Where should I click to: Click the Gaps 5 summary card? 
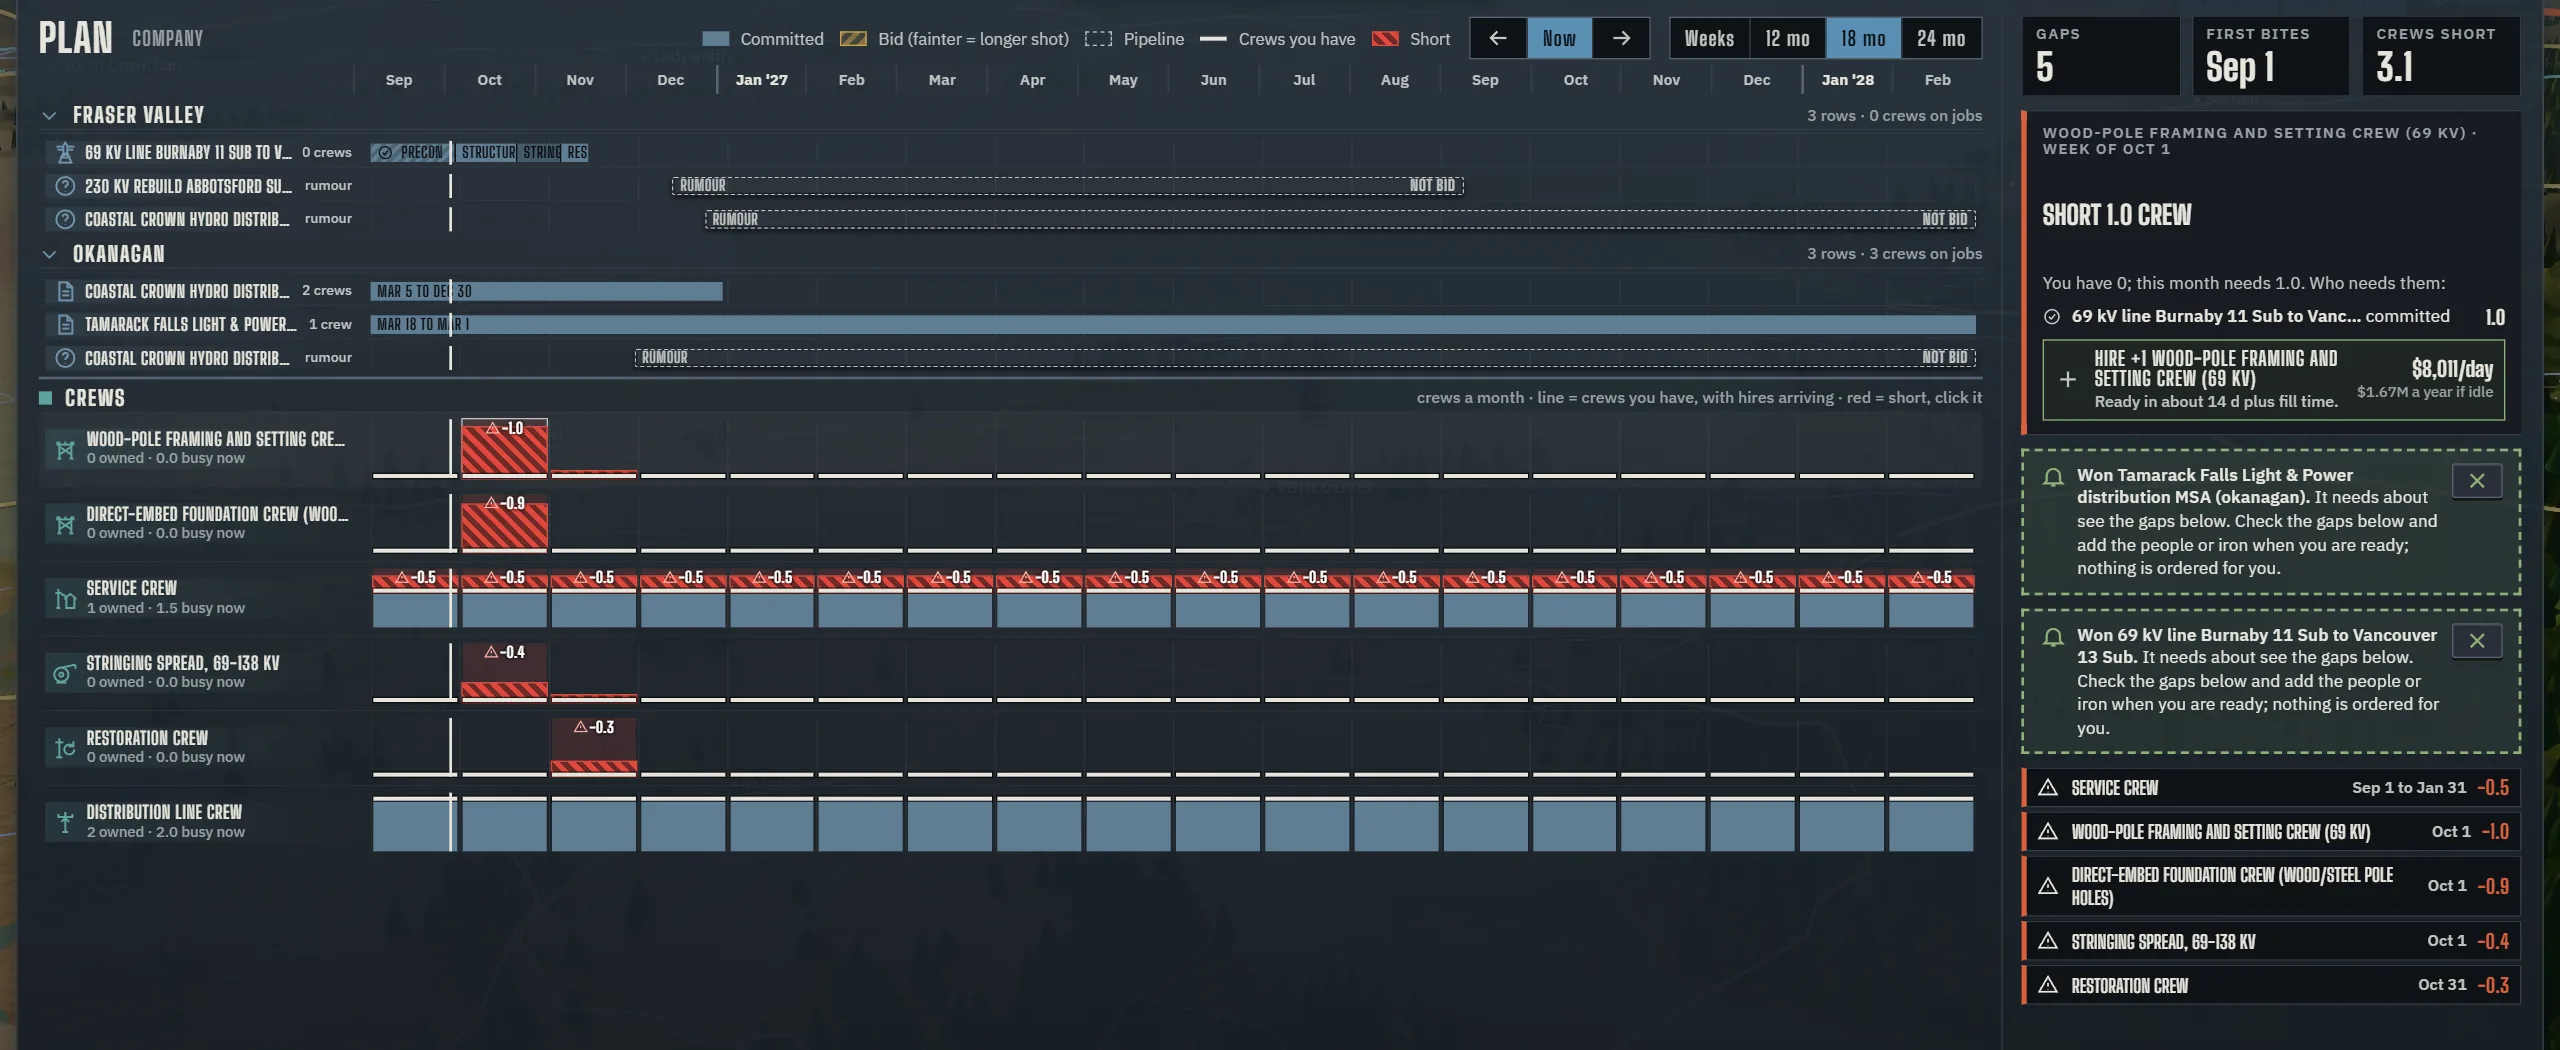click(2100, 56)
